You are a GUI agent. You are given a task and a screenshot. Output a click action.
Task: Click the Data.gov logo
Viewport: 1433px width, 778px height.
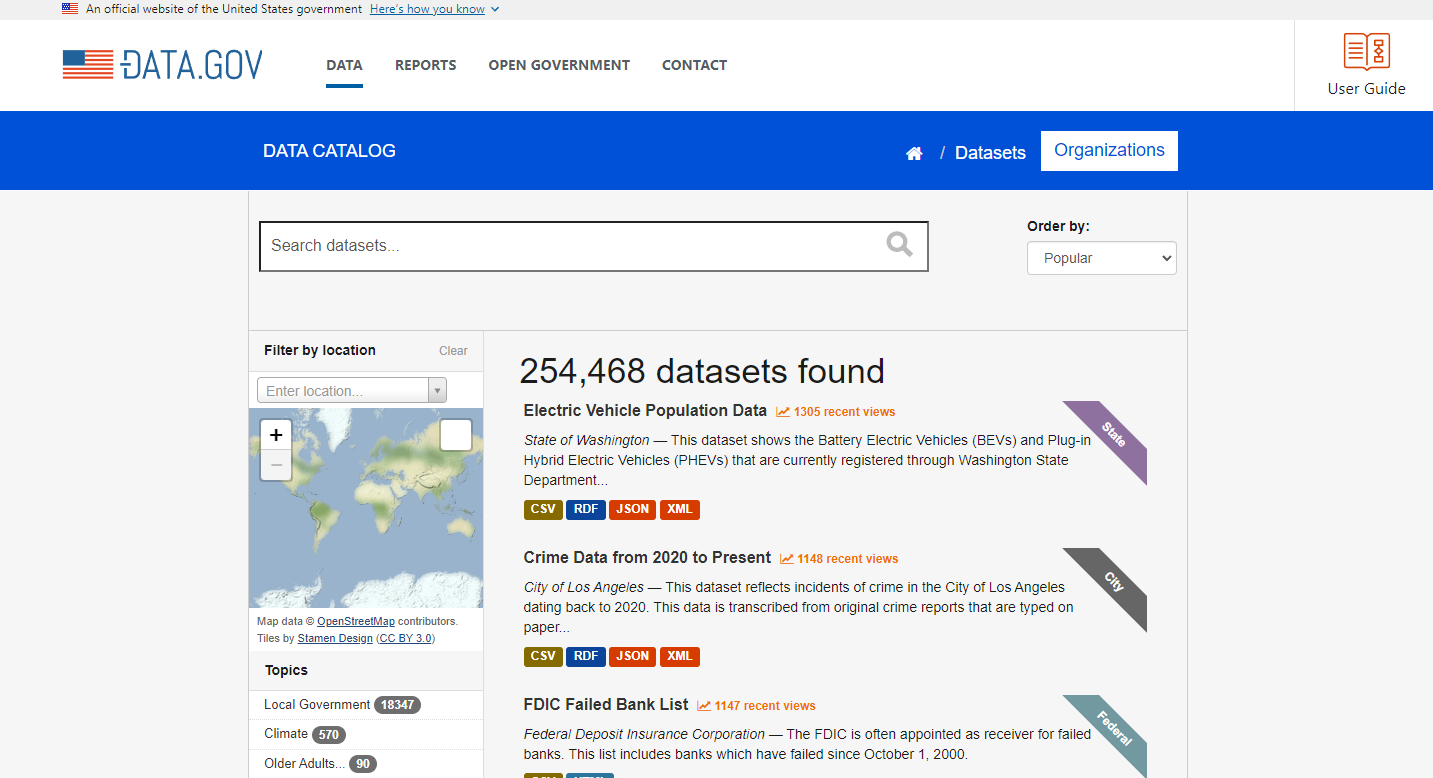[x=162, y=65]
